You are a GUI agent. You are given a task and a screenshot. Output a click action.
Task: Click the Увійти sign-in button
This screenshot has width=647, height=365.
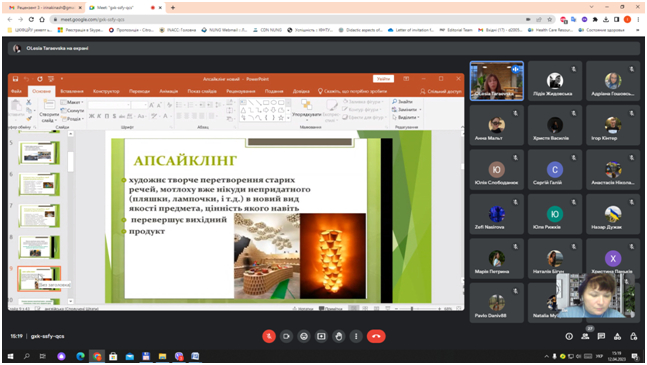point(383,79)
